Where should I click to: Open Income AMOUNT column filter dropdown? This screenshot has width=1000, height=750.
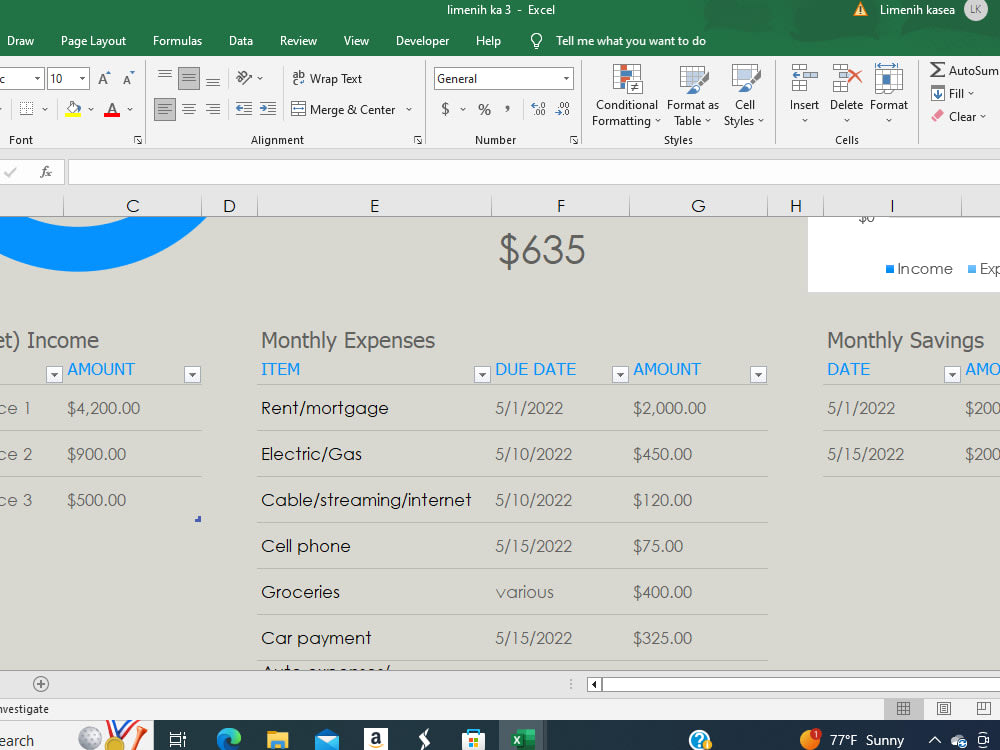[192, 374]
